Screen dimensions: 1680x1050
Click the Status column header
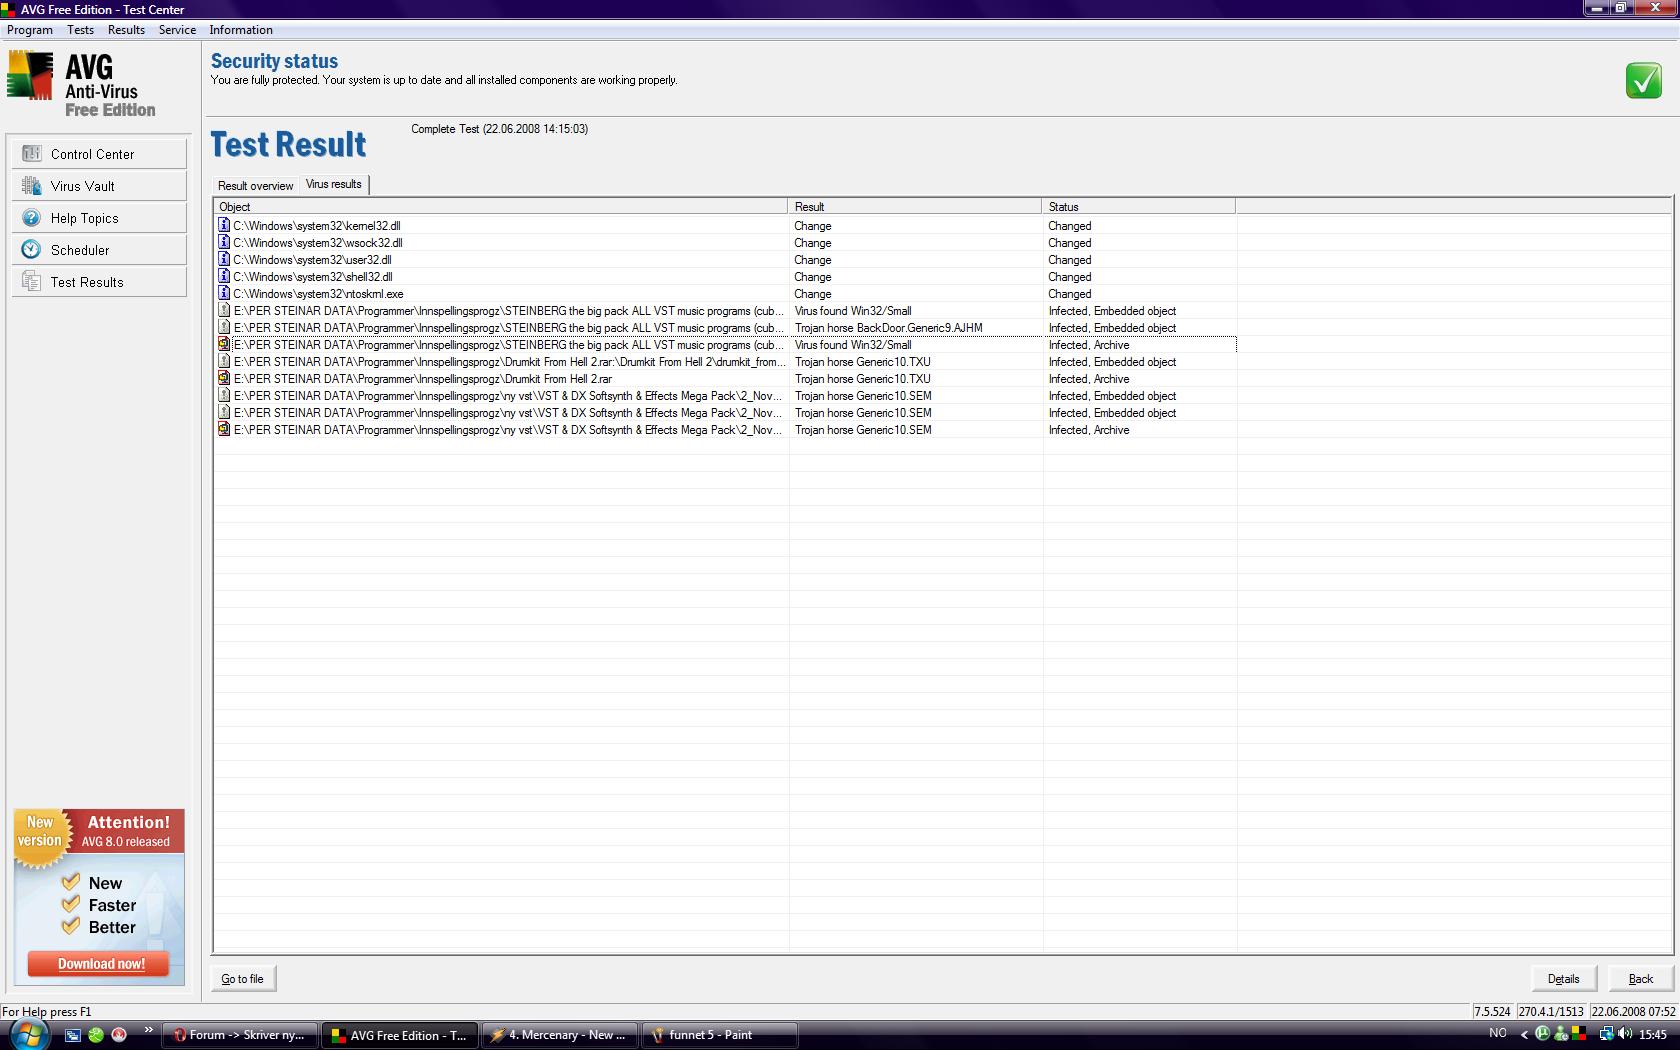tap(1139, 207)
